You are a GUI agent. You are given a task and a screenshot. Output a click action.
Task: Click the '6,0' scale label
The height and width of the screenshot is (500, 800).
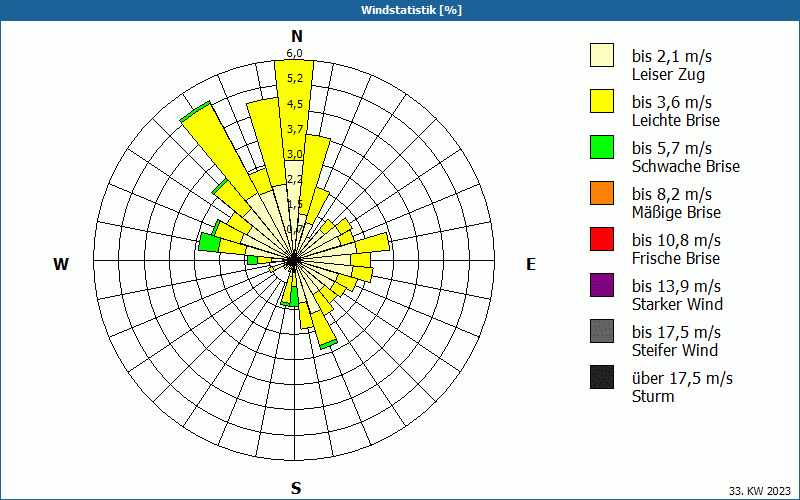(294, 53)
